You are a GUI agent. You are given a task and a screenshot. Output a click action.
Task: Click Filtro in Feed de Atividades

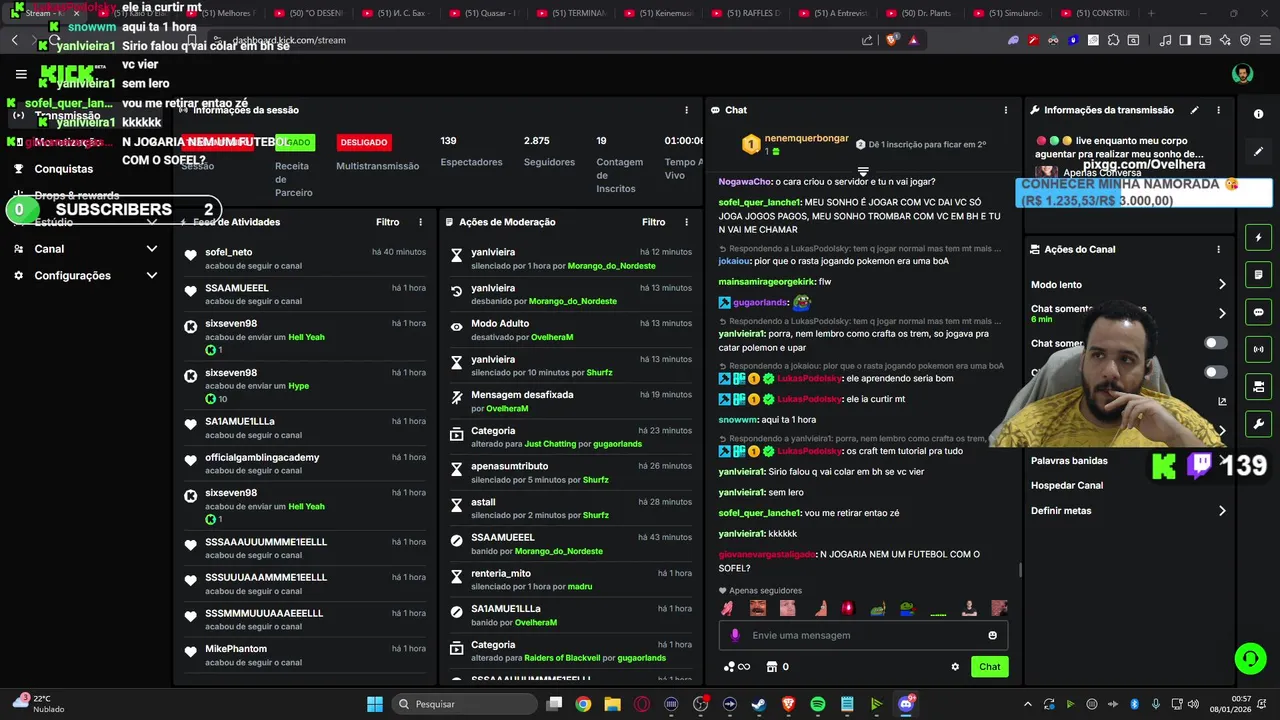point(387,222)
